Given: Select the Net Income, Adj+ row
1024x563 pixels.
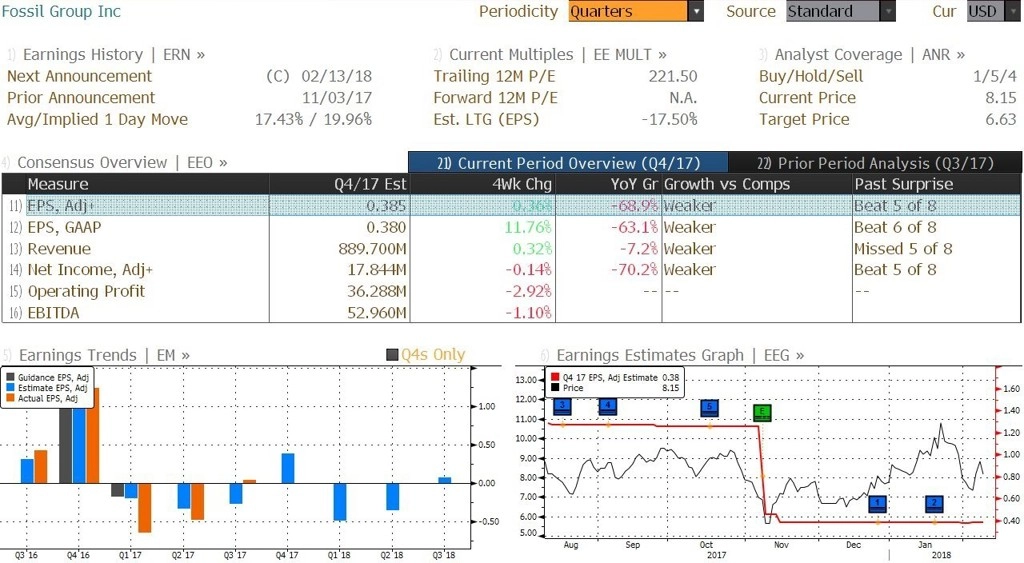Looking at the screenshot, I should (x=511, y=270).
